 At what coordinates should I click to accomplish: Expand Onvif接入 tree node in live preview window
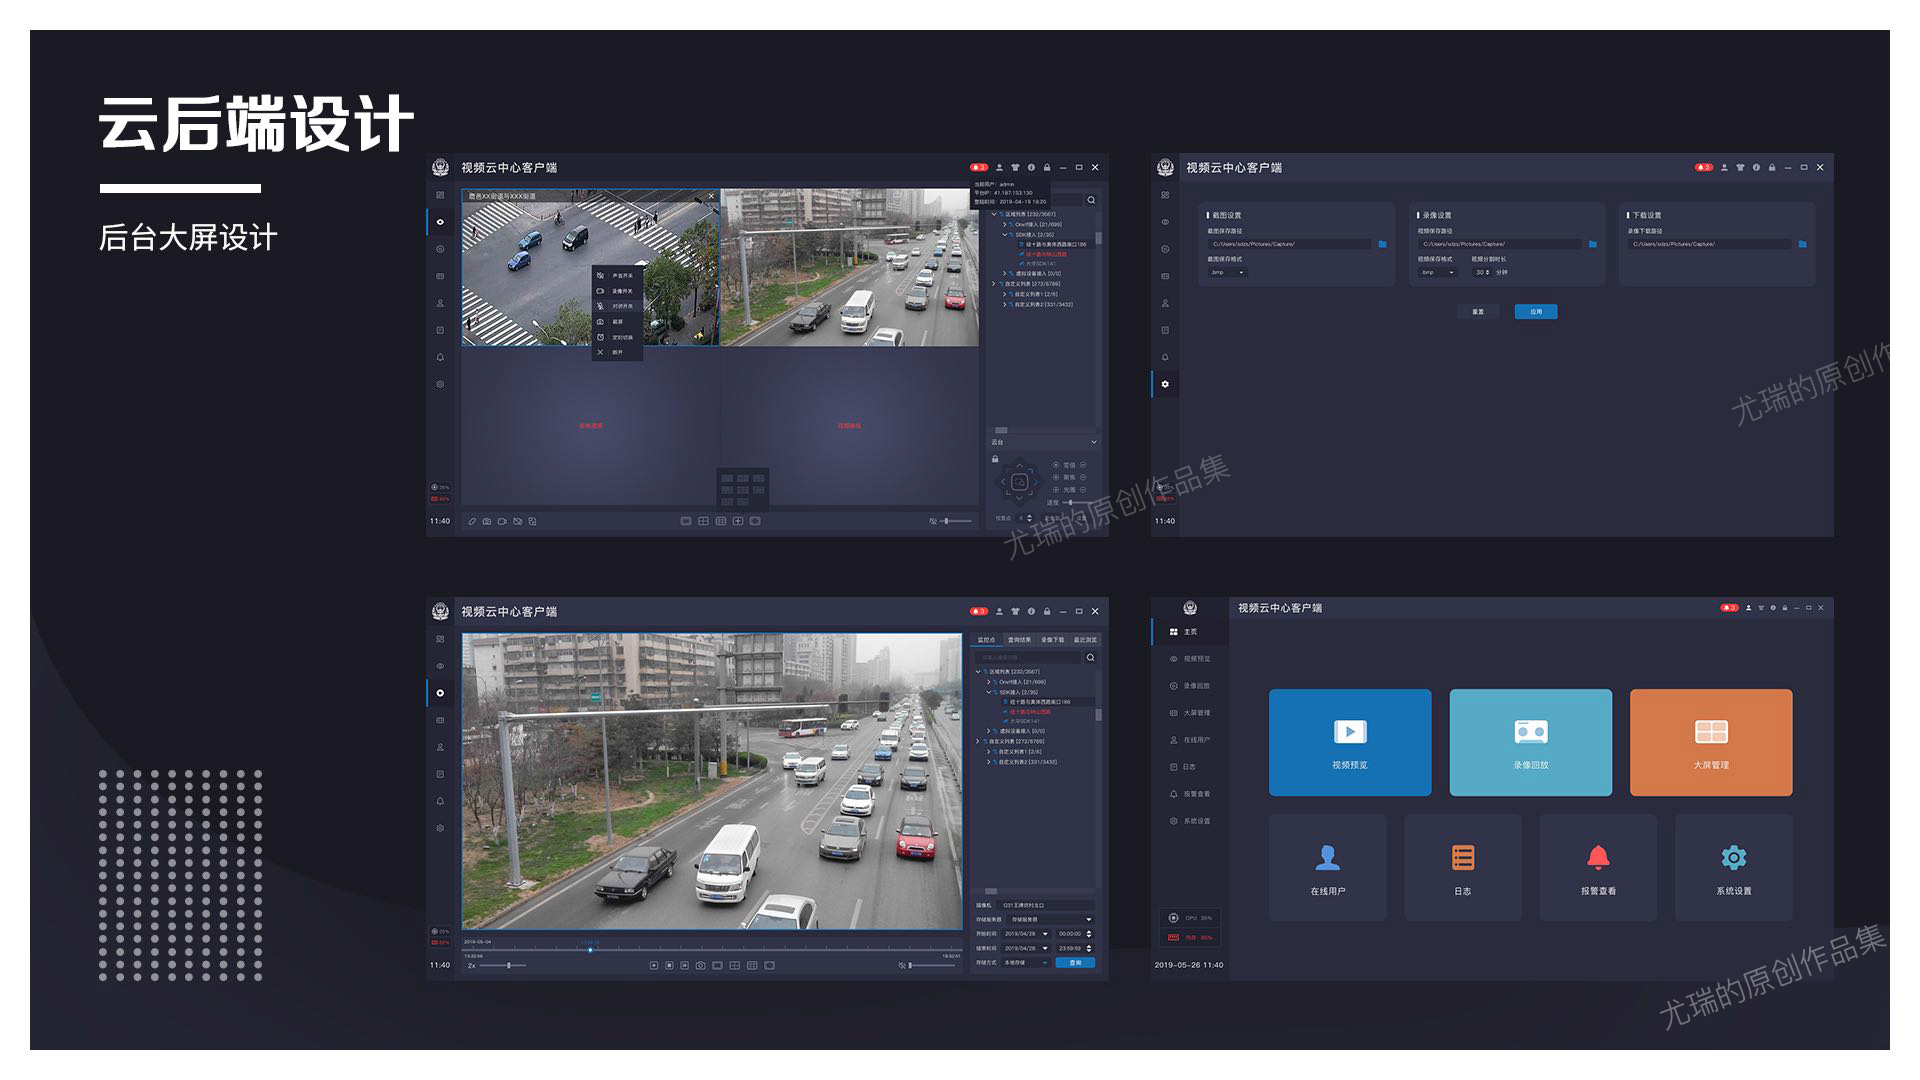1004,224
